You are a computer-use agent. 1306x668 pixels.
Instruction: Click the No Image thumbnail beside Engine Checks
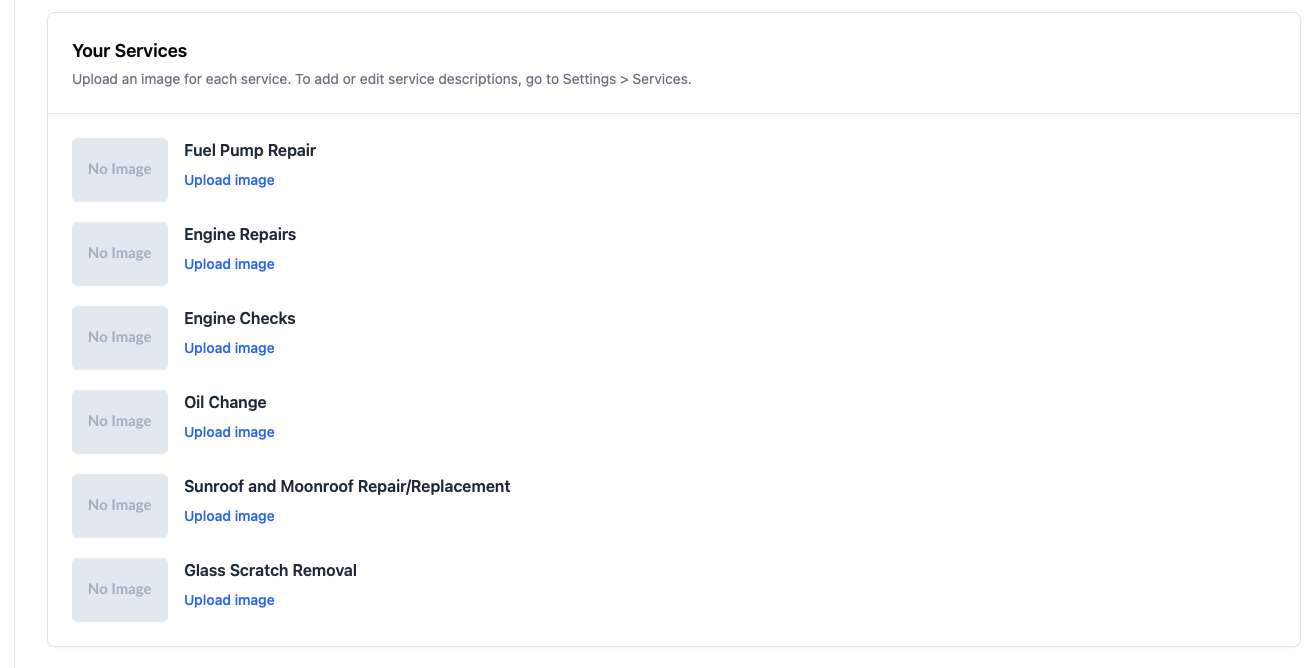[120, 338]
